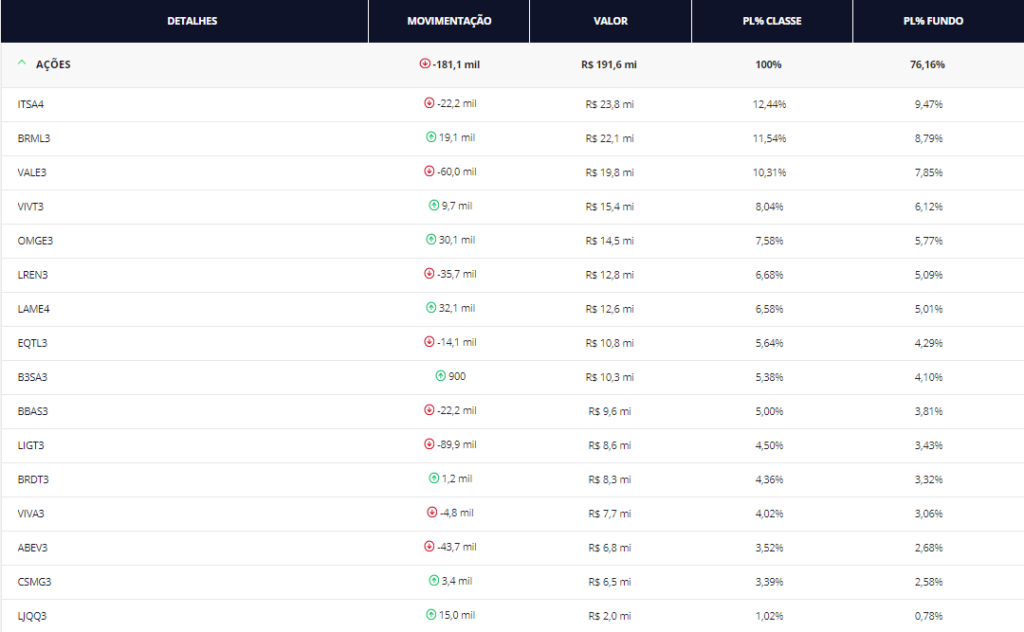Select ticker BRML3
This screenshot has height=632, width=1024.
[x=34, y=138]
